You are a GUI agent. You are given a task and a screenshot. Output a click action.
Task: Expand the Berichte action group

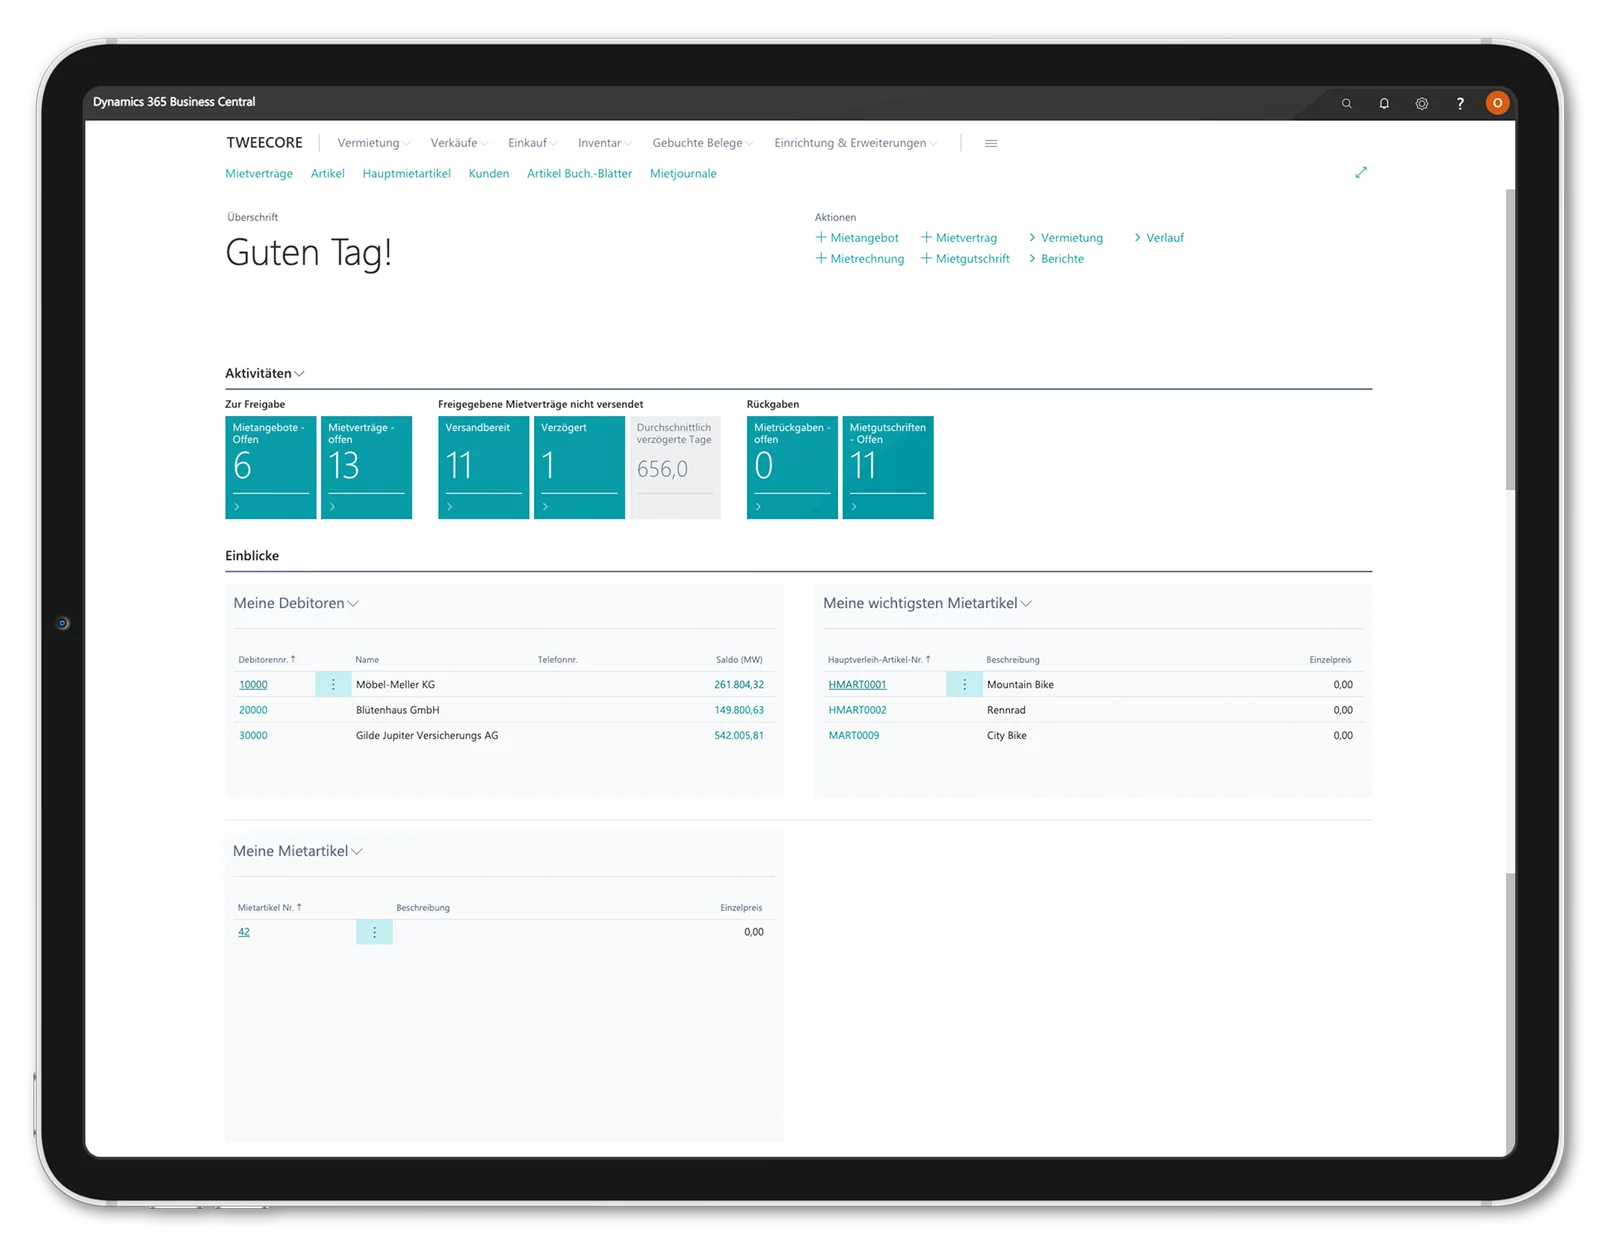tap(1056, 259)
